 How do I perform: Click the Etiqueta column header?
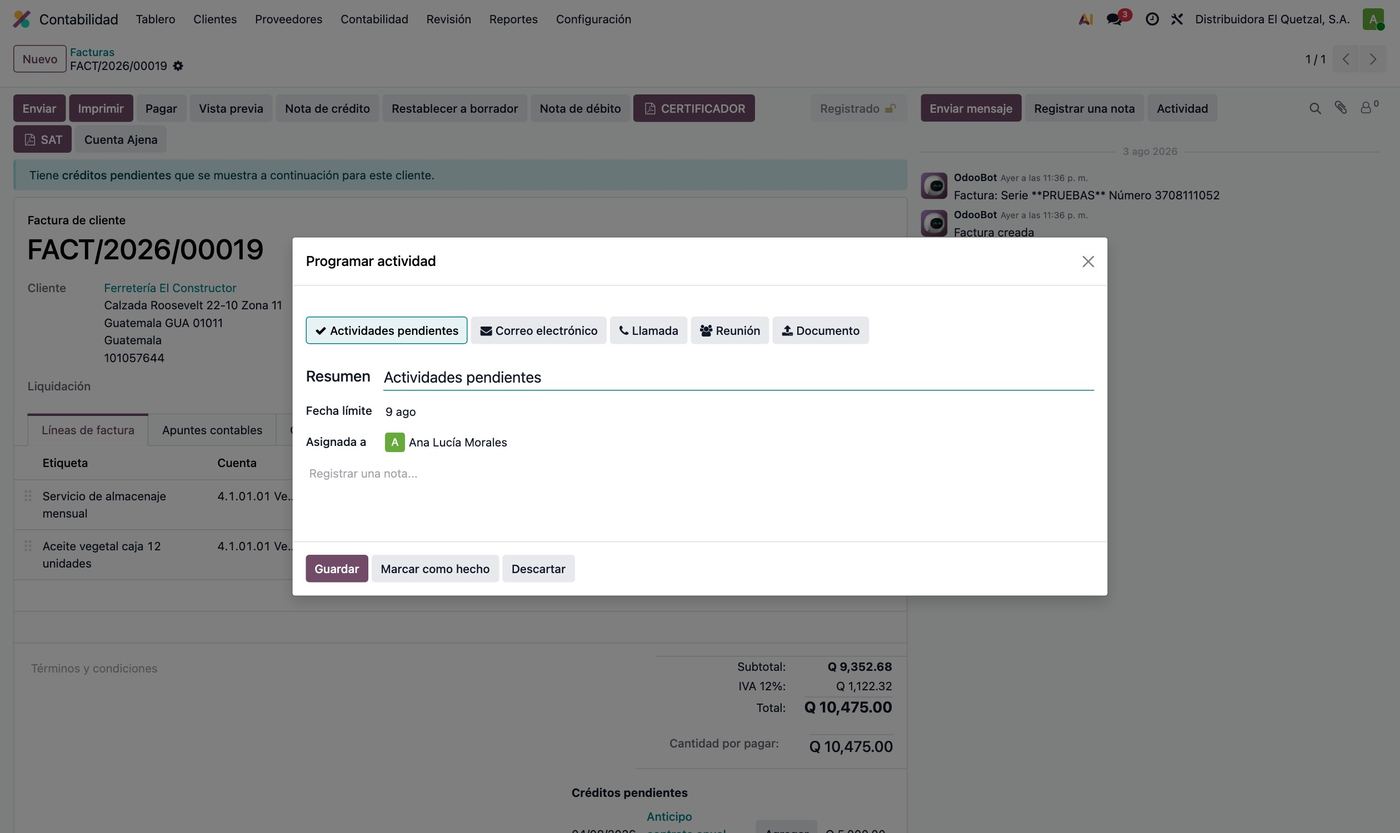pyautogui.click(x=65, y=463)
